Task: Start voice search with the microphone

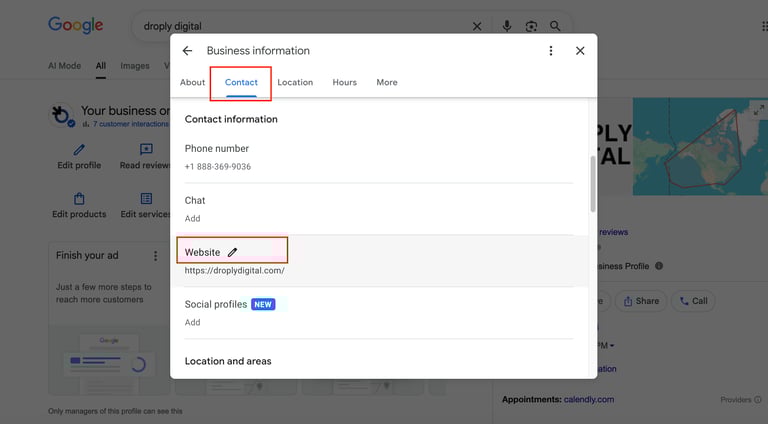Action: pyautogui.click(x=507, y=26)
